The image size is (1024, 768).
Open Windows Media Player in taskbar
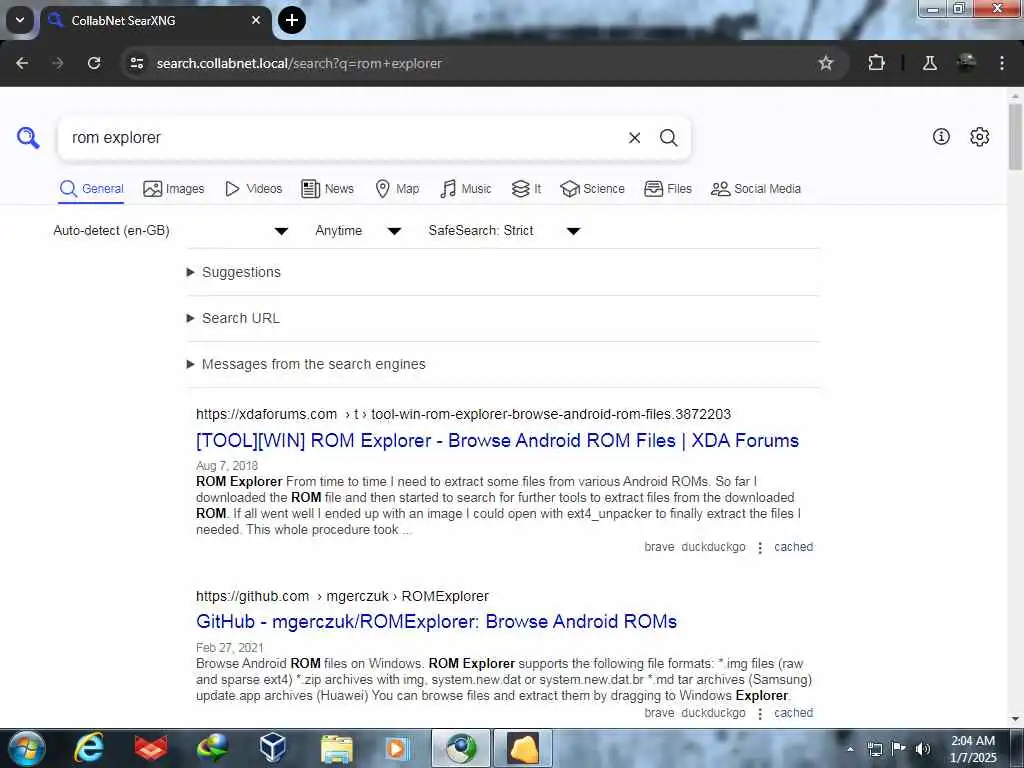[395, 748]
